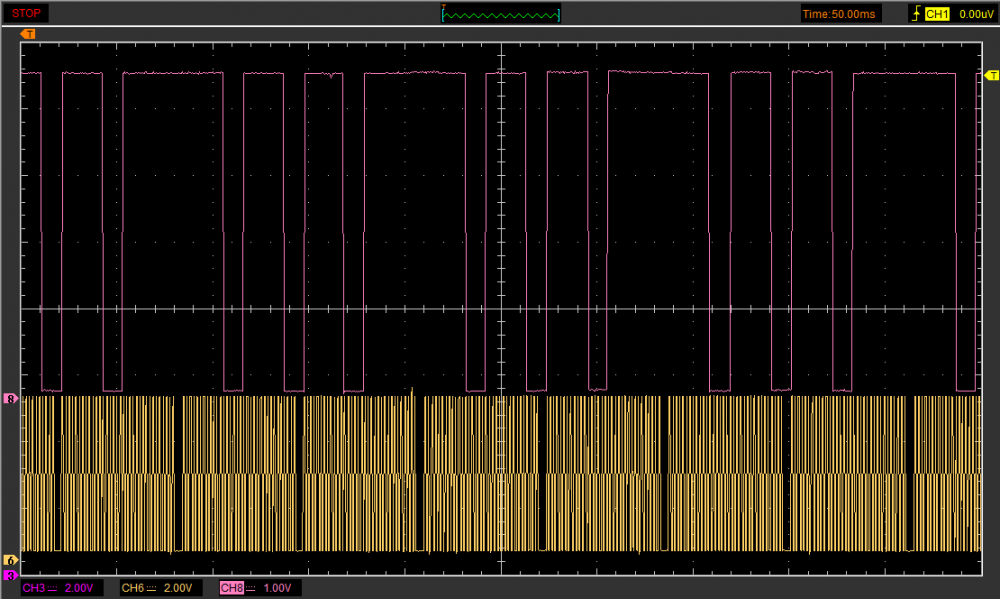Click the CH8 1.00V scale readout
Viewport: 1000px width, 599px height.
(277, 588)
